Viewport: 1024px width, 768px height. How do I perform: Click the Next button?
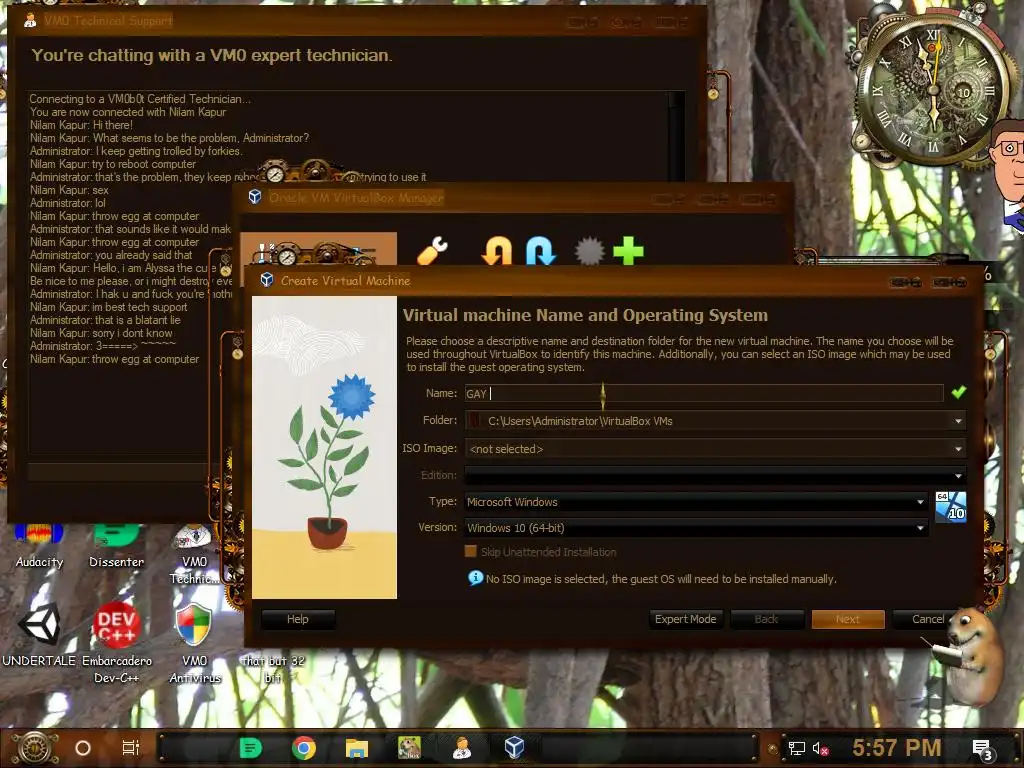pos(848,619)
